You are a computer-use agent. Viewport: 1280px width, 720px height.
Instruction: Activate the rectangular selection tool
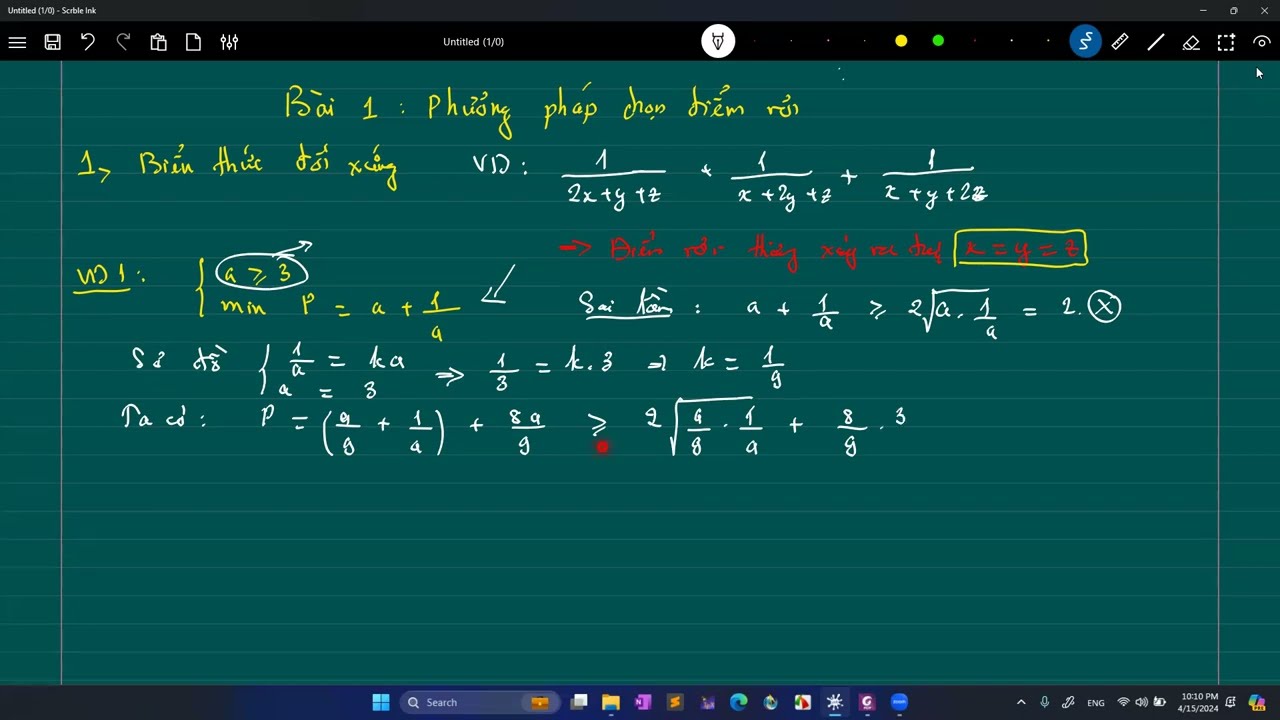point(1226,42)
